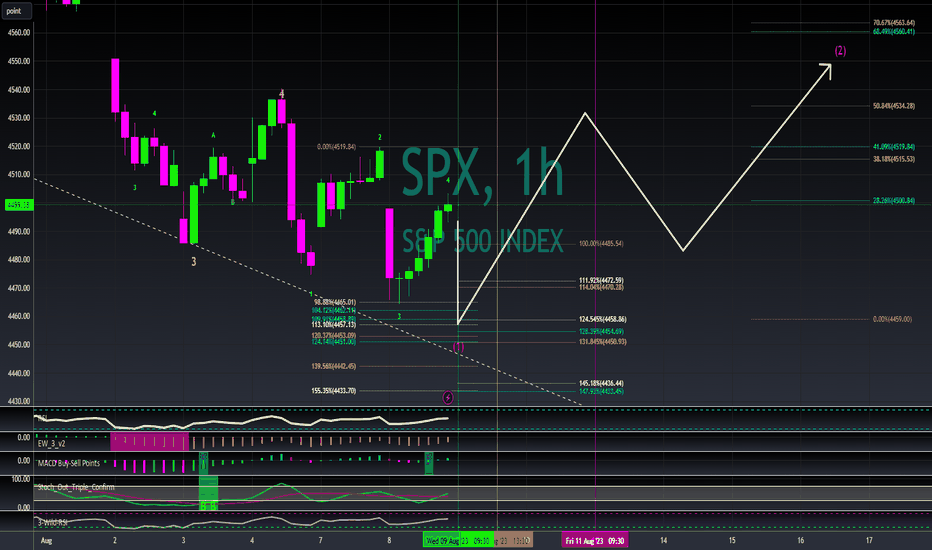The height and width of the screenshot is (550, 932).
Task: Select the Stoch_Out_Triple_Confirm indicator label
Action: pos(75,487)
